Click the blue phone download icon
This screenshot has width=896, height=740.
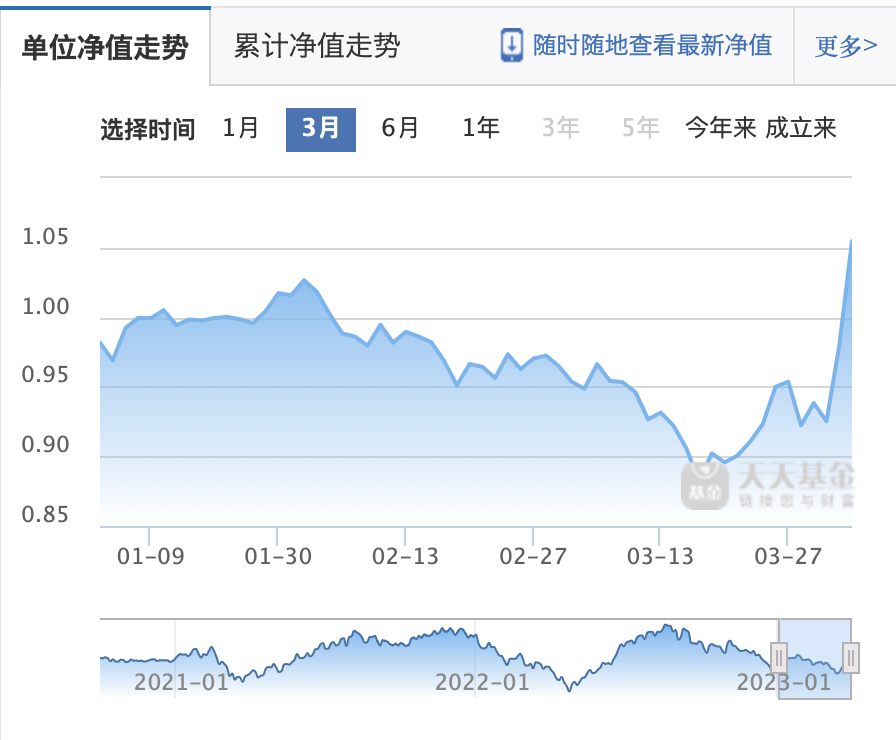(x=511, y=45)
